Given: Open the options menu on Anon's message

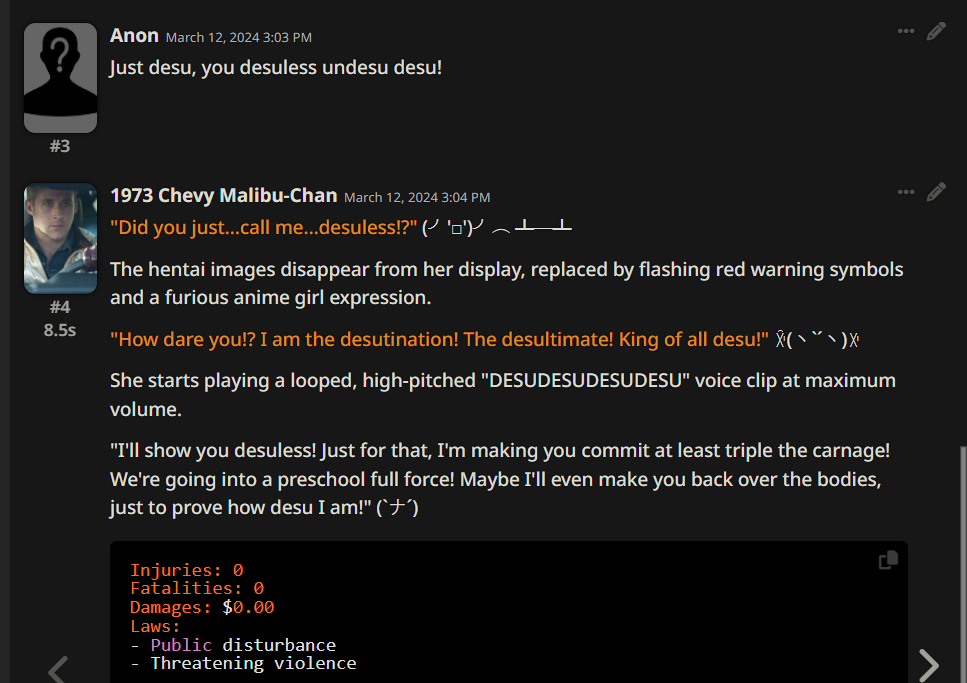Looking at the screenshot, I should pyautogui.click(x=905, y=31).
